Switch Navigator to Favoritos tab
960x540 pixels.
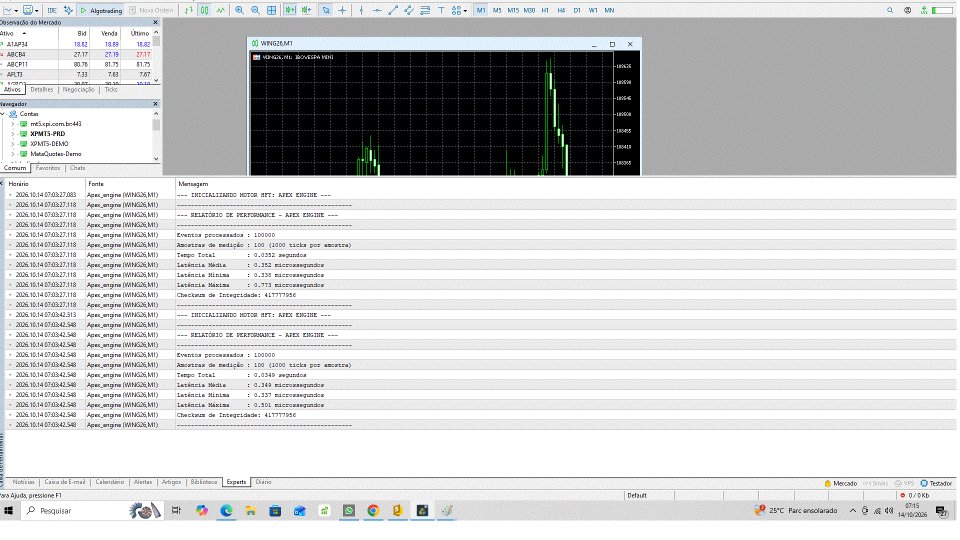tap(48, 168)
